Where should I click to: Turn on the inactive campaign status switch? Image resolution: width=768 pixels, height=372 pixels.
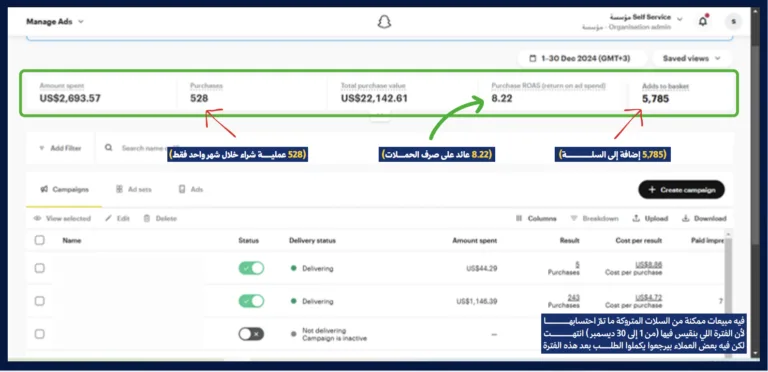(251, 334)
